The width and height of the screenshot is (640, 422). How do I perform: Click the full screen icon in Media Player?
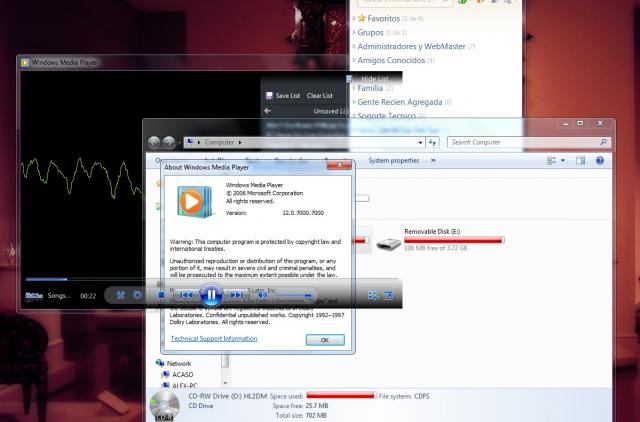(x=388, y=295)
